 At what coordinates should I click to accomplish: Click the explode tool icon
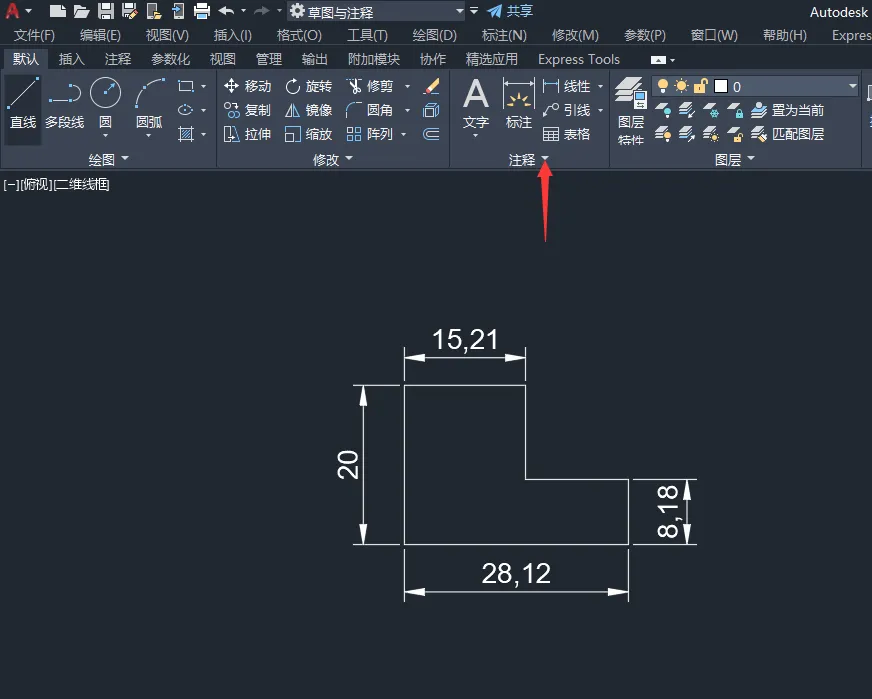click(431, 110)
